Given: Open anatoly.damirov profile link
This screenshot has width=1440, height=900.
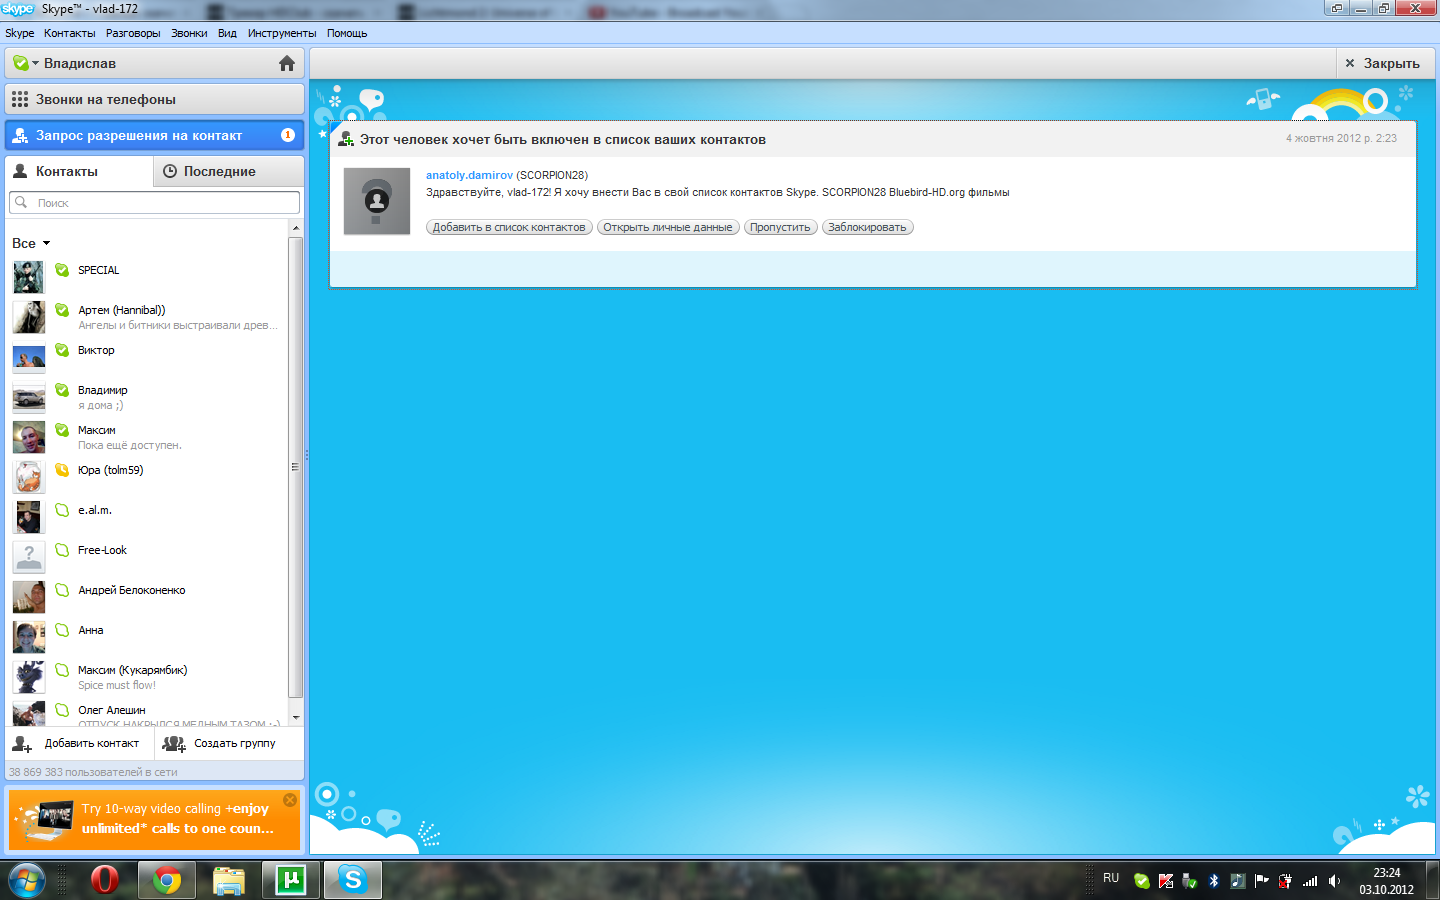Looking at the screenshot, I should pyautogui.click(x=469, y=175).
